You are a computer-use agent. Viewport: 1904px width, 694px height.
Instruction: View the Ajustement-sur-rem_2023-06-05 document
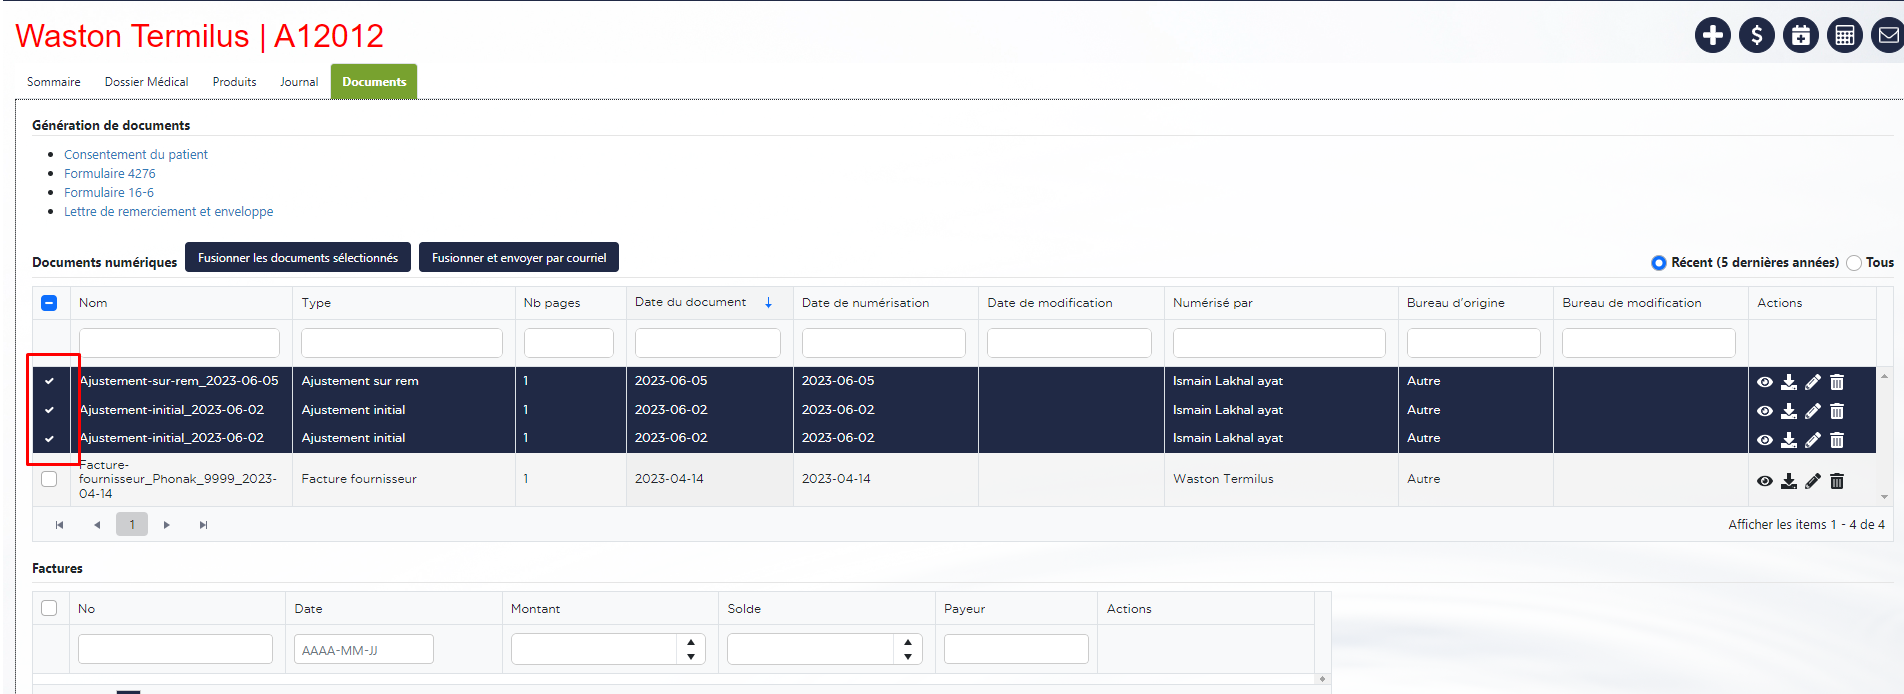pyautogui.click(x=1765, y=382)
